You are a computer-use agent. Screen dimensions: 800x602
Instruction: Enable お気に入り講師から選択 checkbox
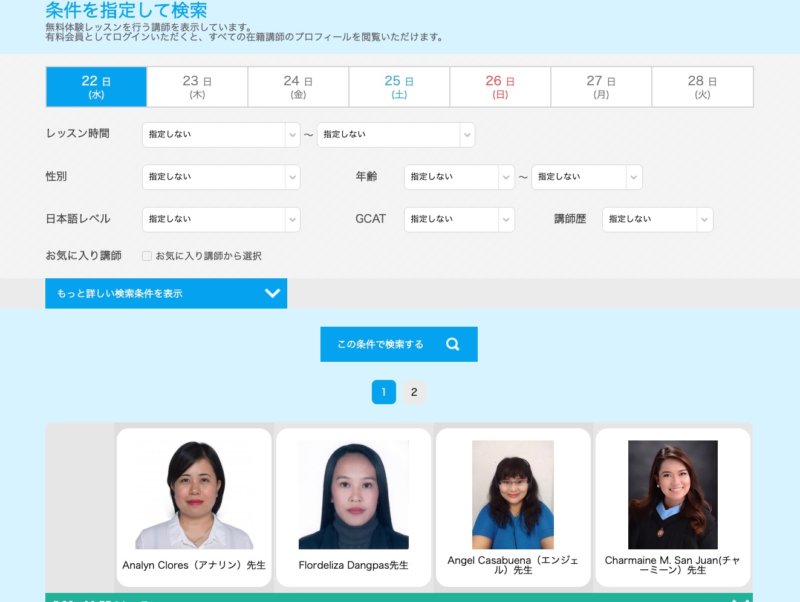(147, 256)
